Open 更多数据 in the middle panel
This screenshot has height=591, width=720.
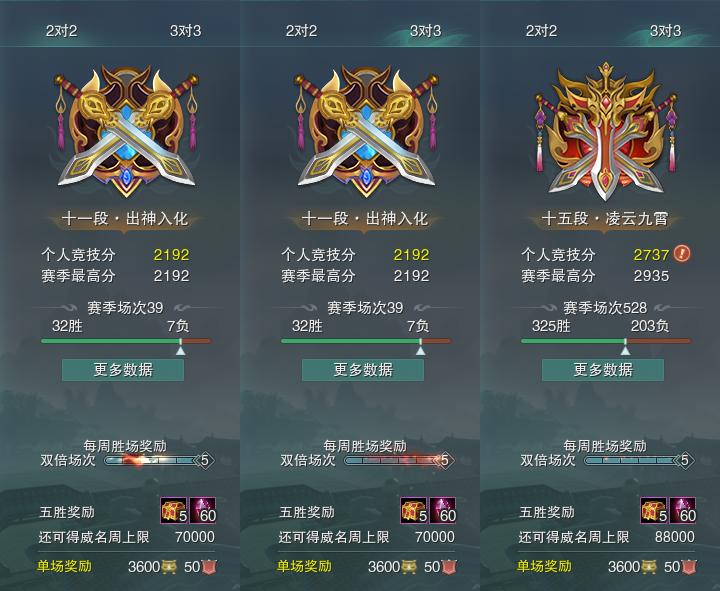[363, 370]
